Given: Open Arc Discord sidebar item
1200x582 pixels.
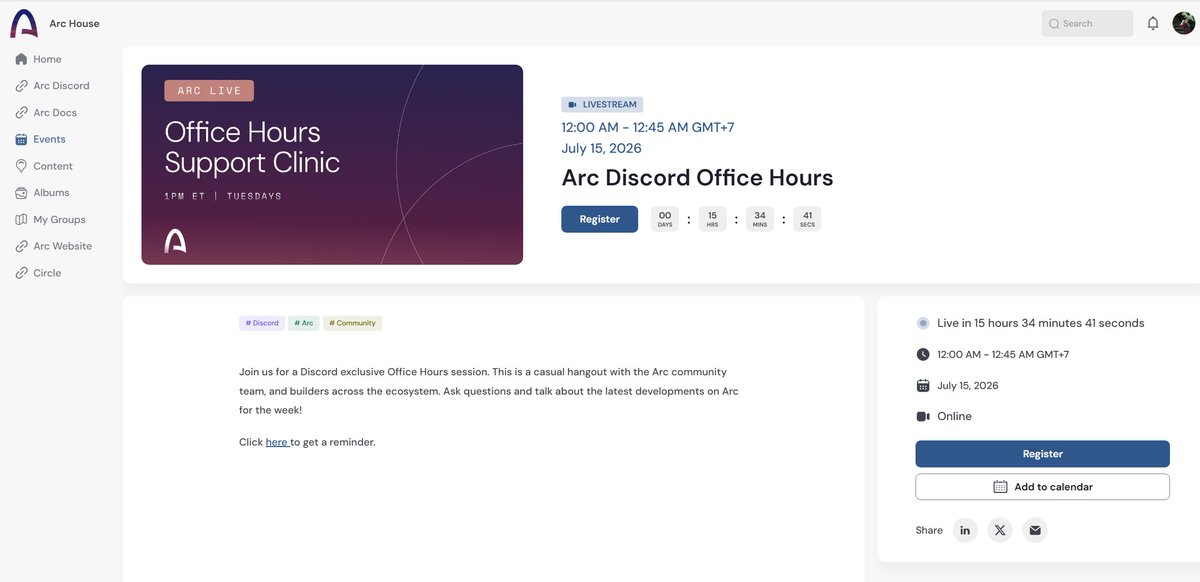Looking at the screenshot, I should (61, 86).
